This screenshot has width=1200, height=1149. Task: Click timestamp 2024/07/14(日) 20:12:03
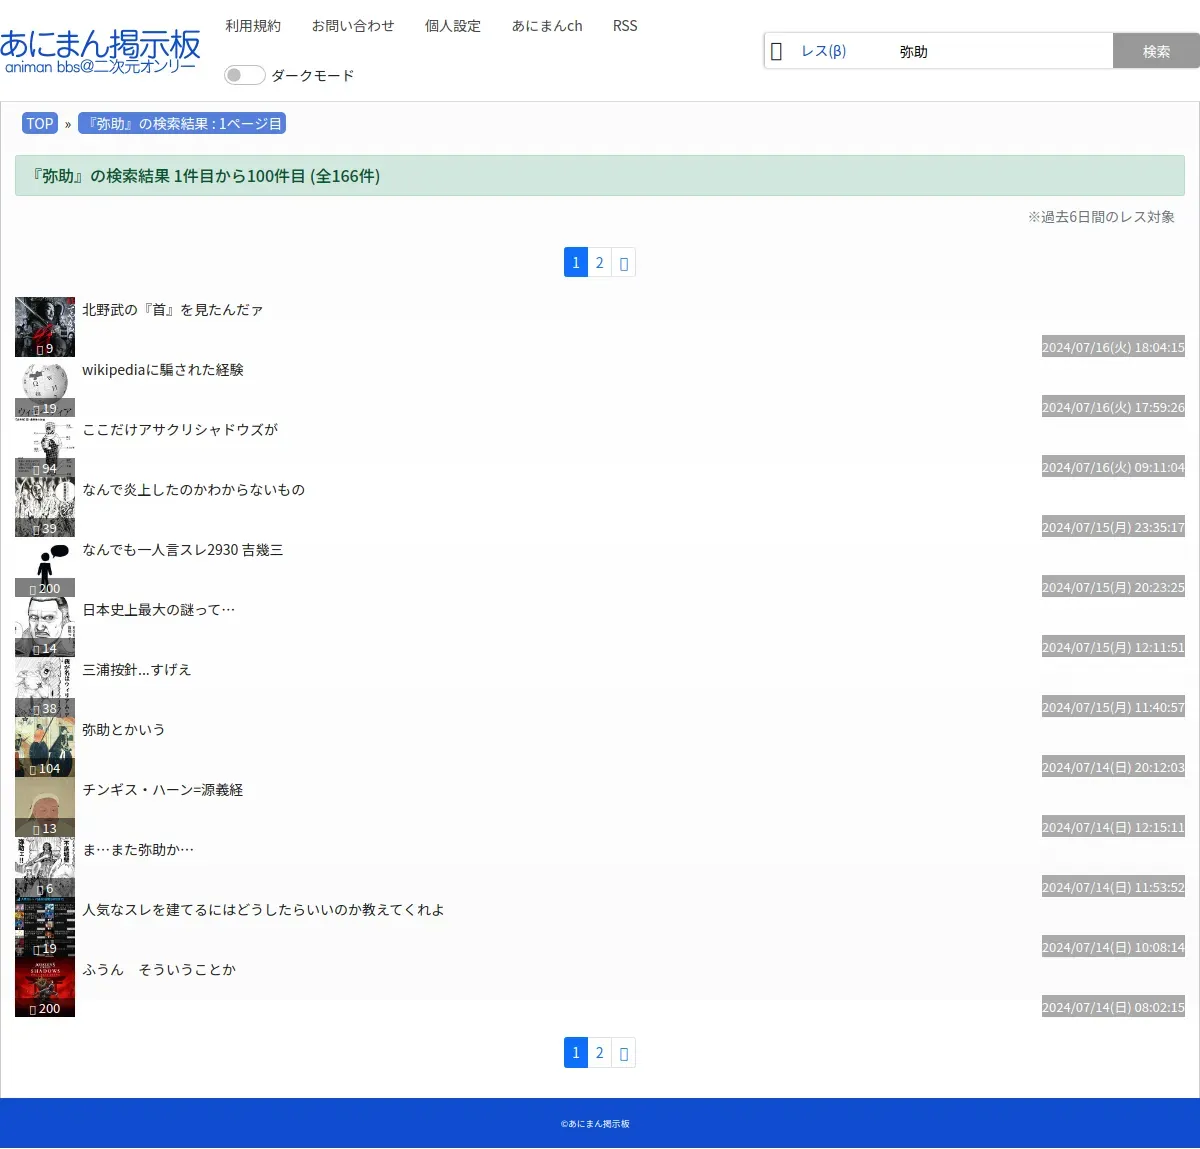(x=1113, y=767)
